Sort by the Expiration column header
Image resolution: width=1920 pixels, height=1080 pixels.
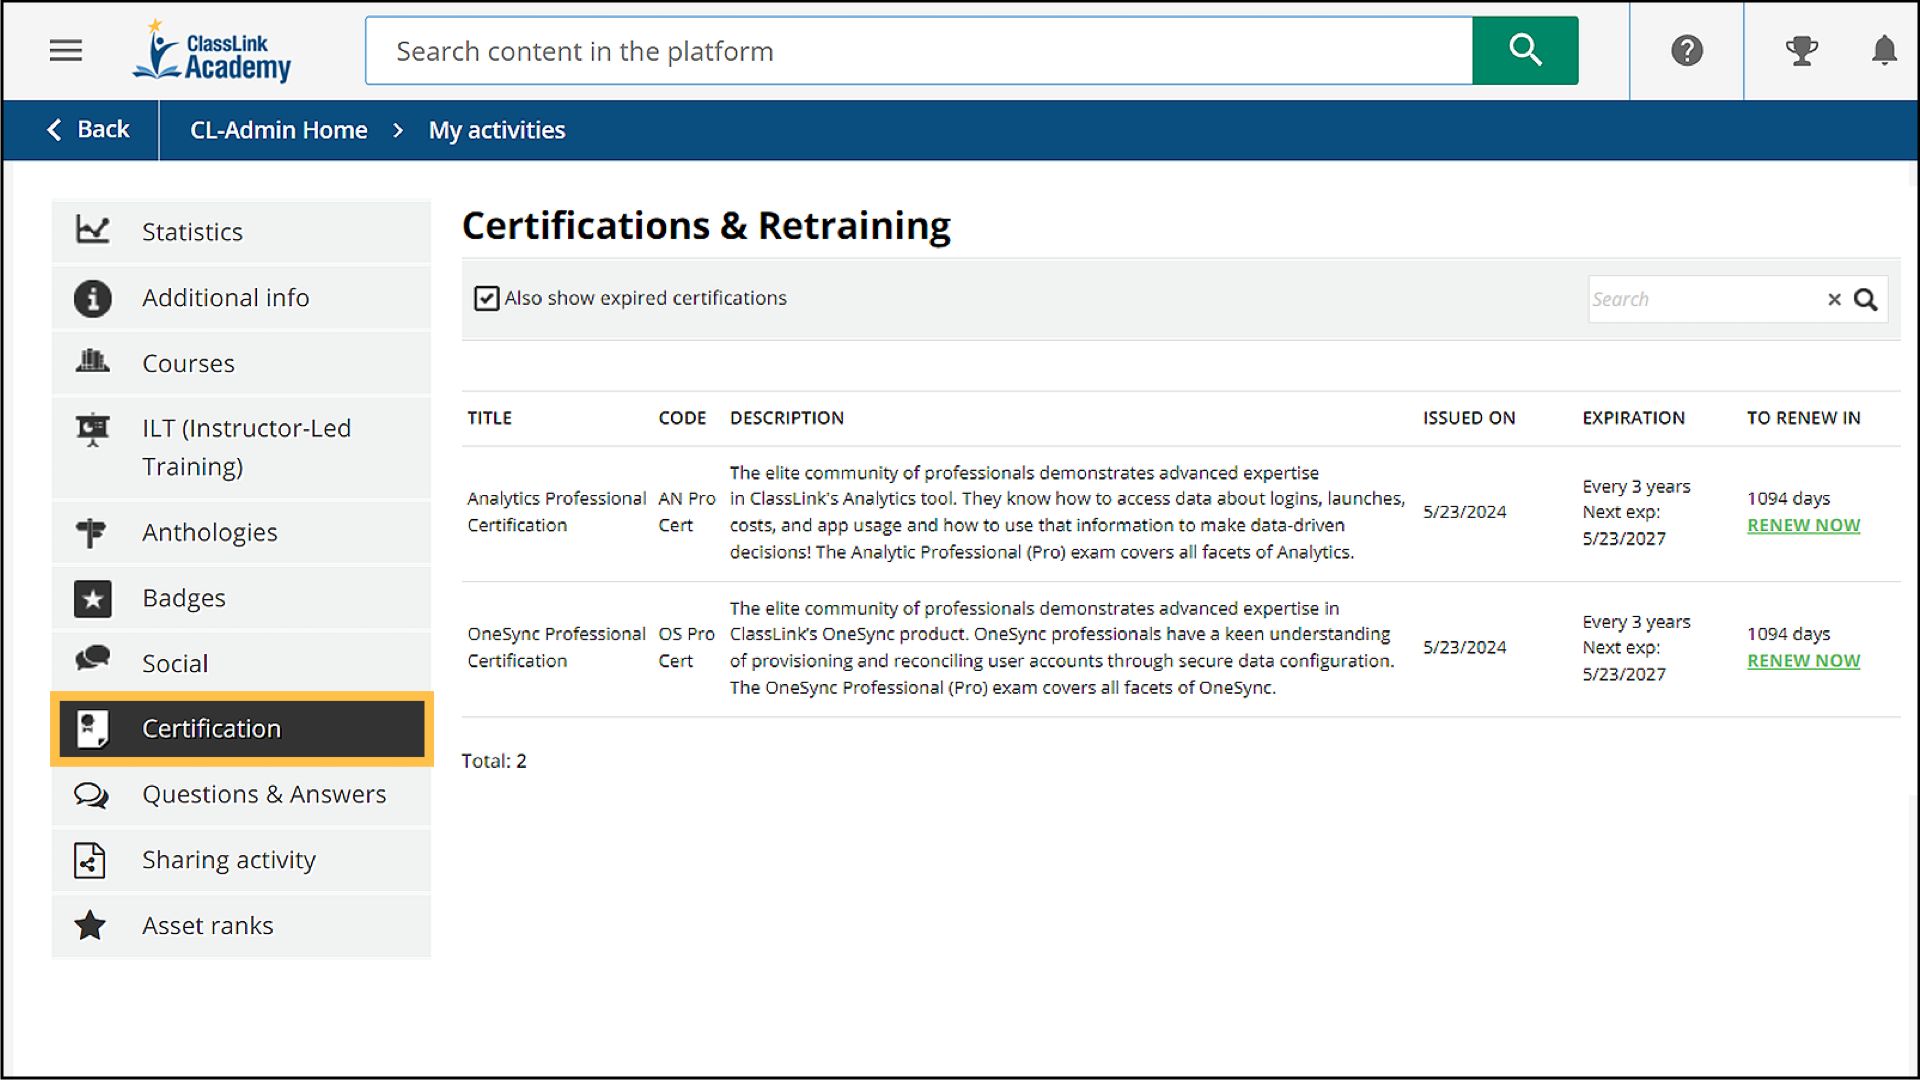(1633, 418)
